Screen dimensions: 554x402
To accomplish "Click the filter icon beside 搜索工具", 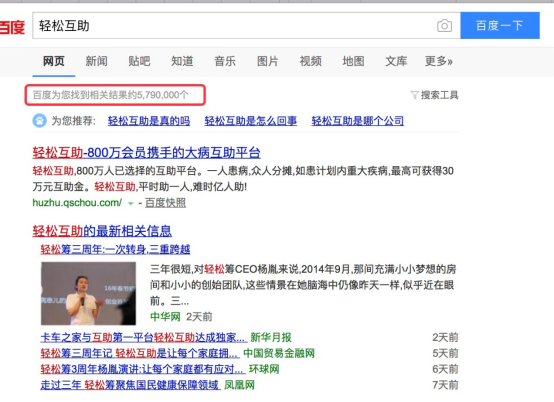I will tap(414, 95).
